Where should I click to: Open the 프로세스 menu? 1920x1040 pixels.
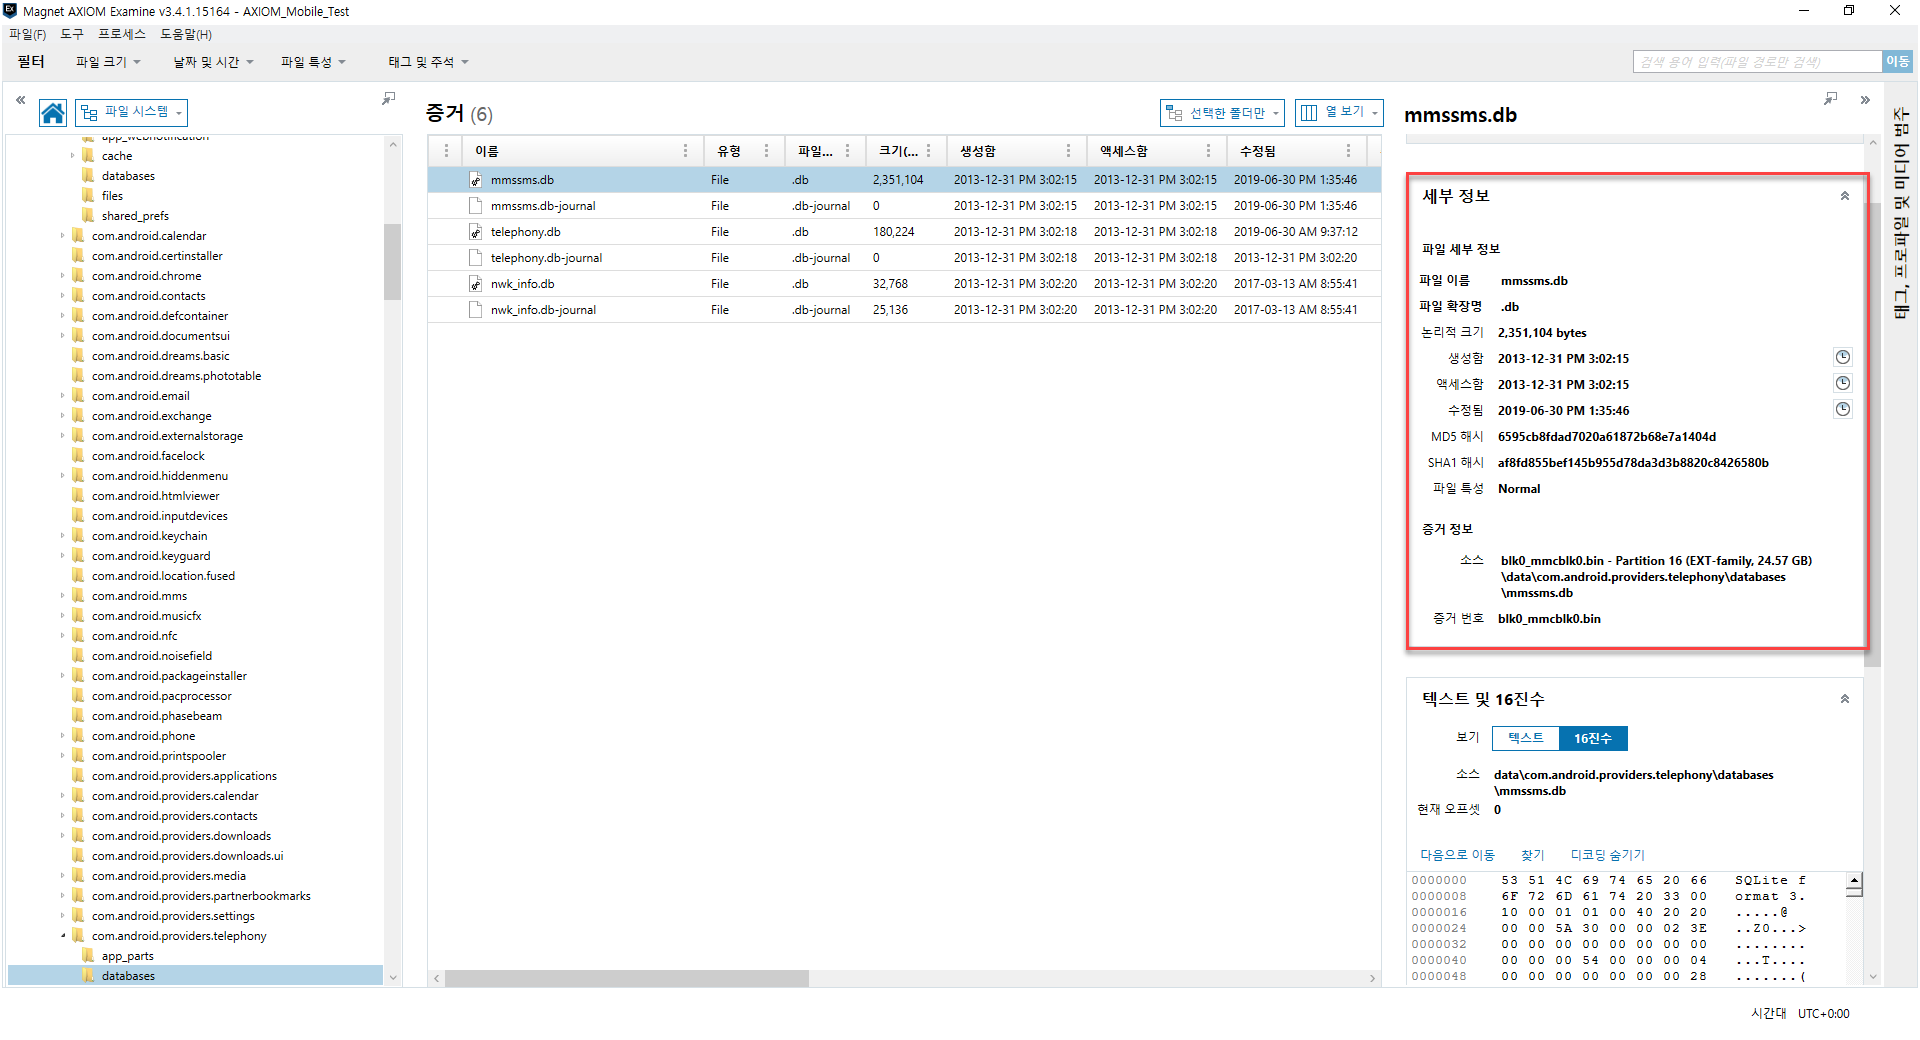point(122,34)
